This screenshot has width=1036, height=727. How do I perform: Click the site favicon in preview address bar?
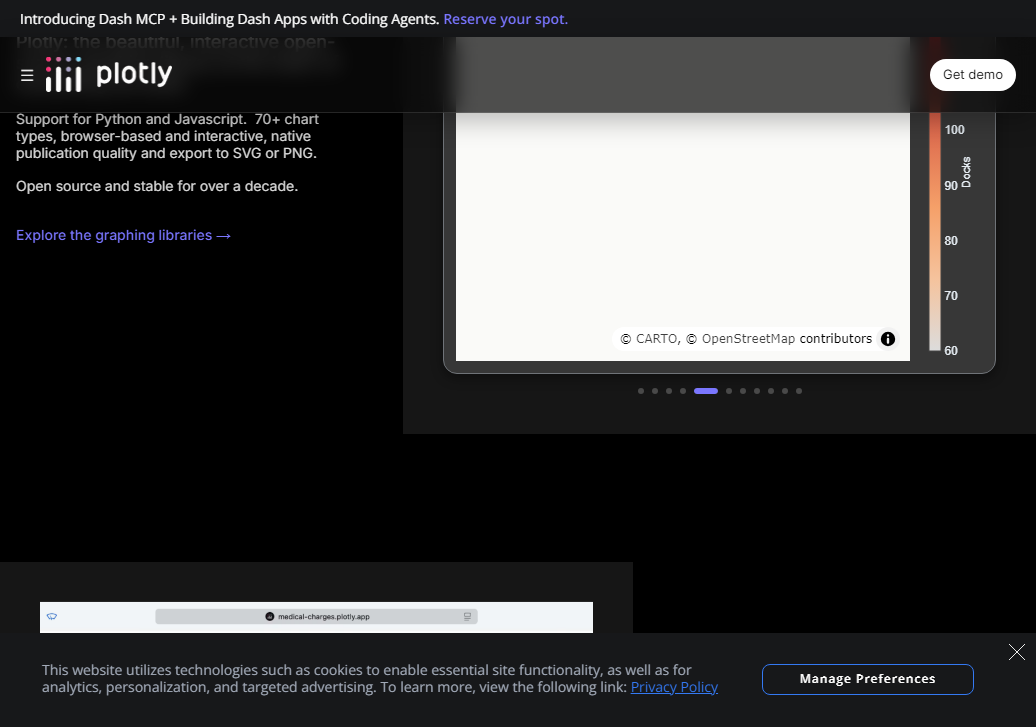pyautogui.click(x=270, y=617)
